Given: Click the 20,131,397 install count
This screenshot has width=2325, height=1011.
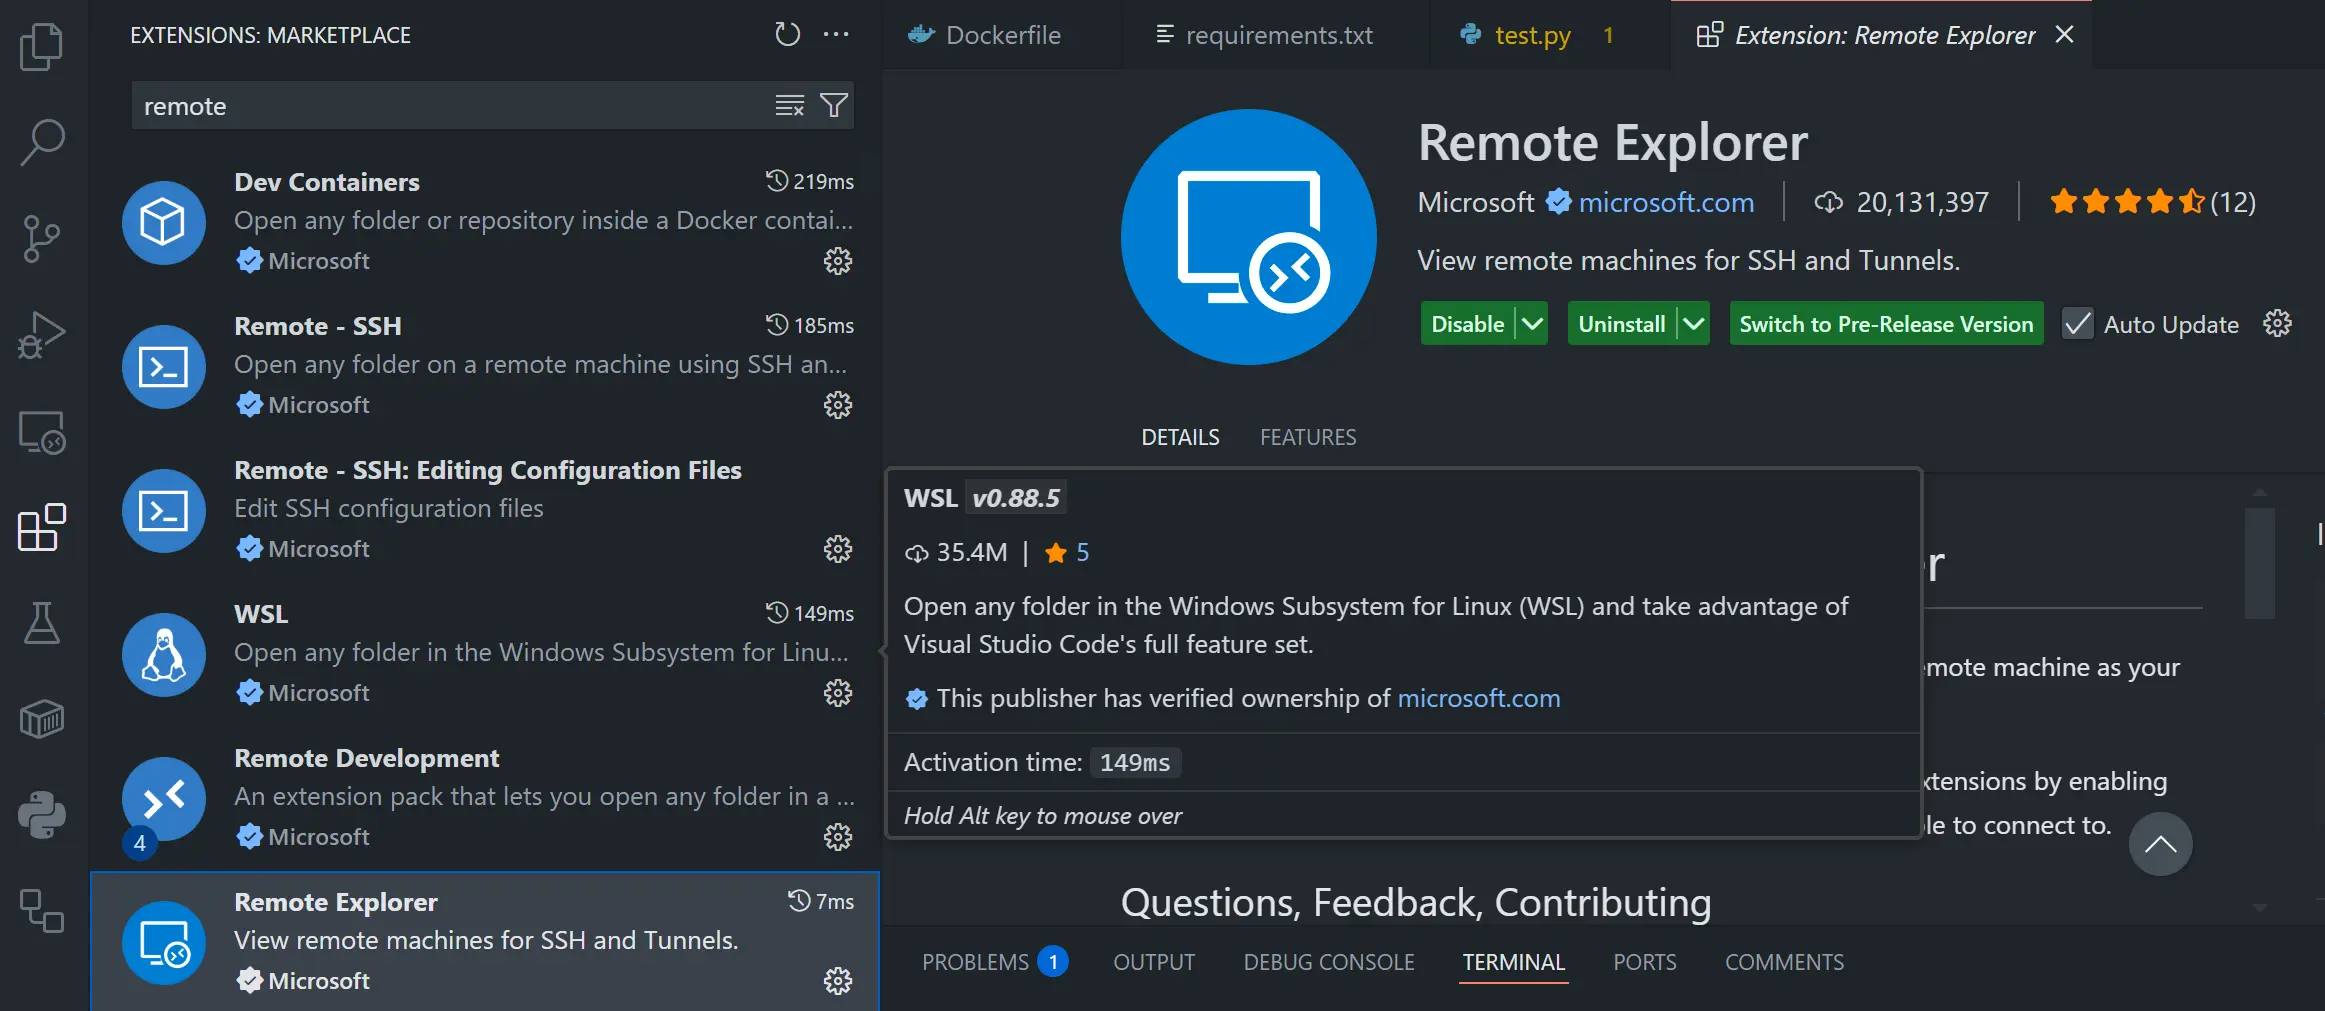Looking at the screenshot, I should pos(1902,202).
